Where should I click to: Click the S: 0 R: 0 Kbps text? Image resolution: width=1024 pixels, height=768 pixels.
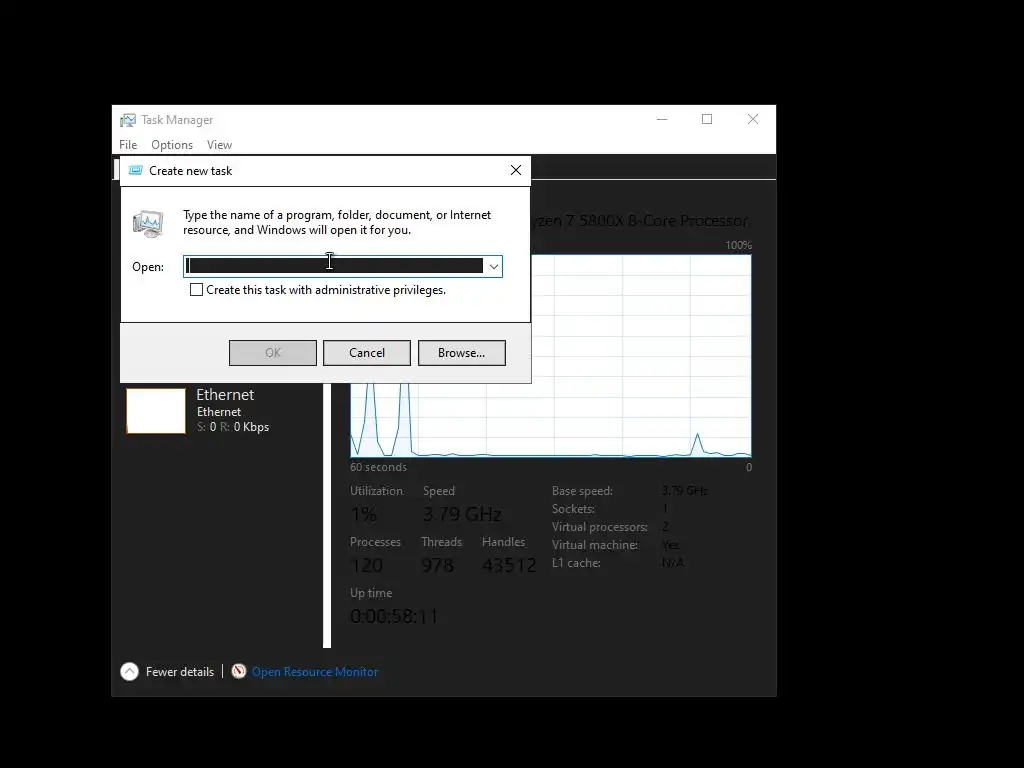click(233, 427)
